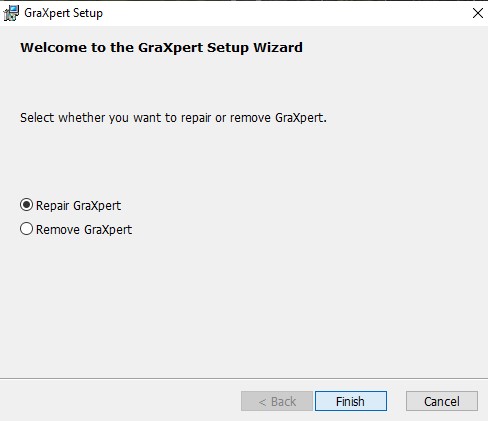Click the "Remove GraXpert" option label text
488x421 pixels.
tap(84, 230)
